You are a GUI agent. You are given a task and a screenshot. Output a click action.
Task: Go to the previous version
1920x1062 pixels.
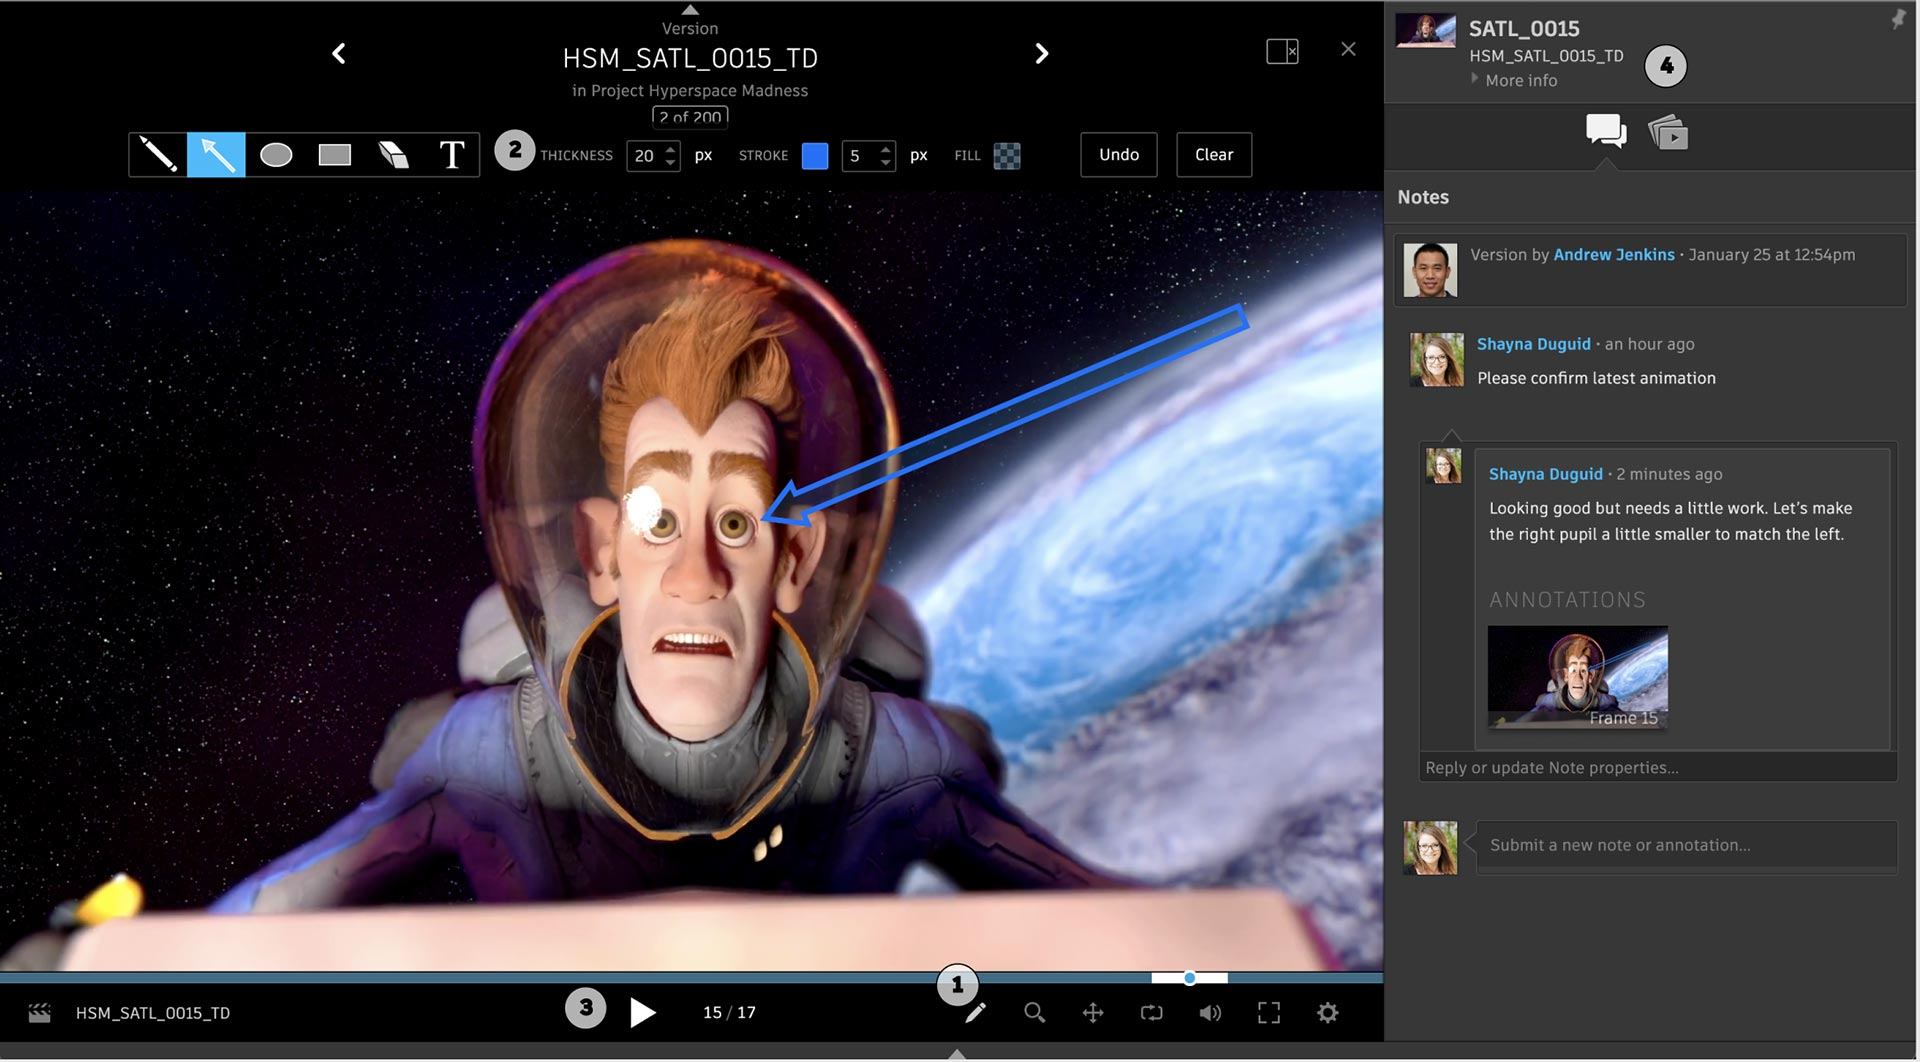(x=339, y=54)
